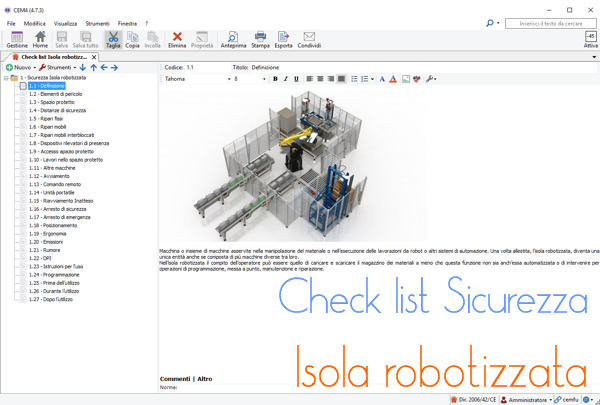Image resolution: width=600 pixels, height=405 pixels.
Task: Click the Esporta icon
Action: pyautogui.click(x=284, y=39)
